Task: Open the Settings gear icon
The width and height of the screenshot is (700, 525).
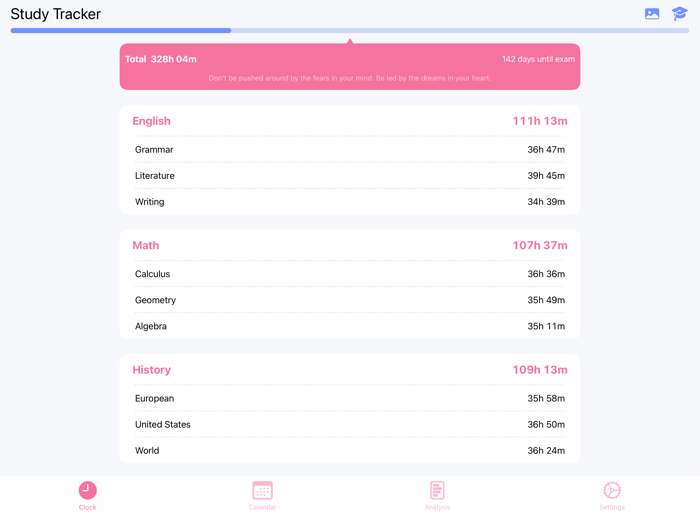Action: (612, 490)
